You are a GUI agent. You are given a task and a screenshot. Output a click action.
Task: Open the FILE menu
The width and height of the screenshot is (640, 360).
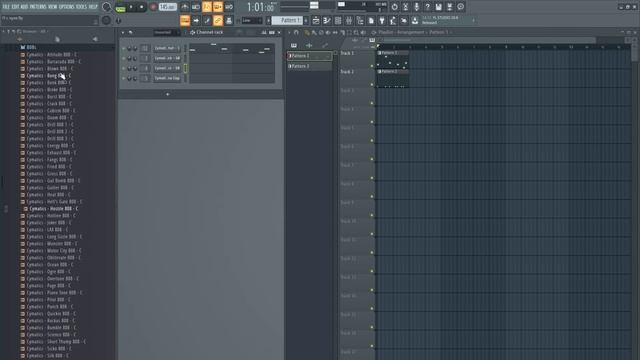tap(6, 7)
